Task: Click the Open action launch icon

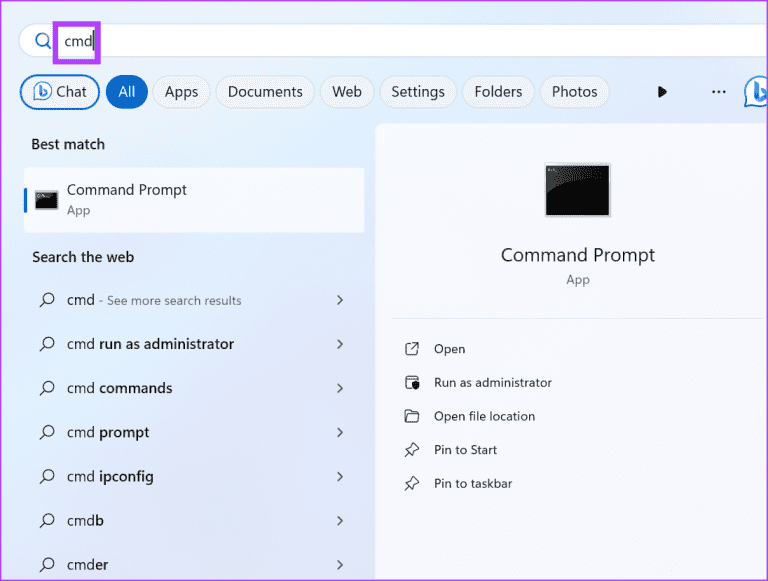Action: click(x=411, y=349)
